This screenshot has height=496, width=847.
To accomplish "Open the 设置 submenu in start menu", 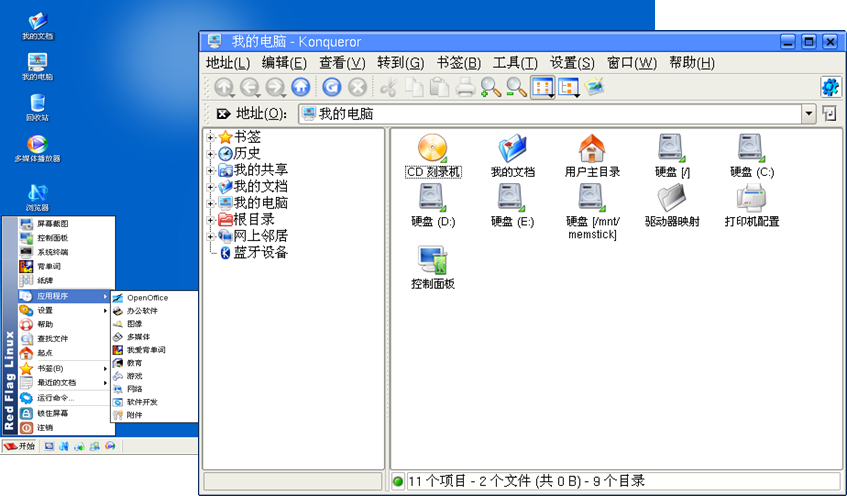I will pyautogui.click(x=66, y=311).
